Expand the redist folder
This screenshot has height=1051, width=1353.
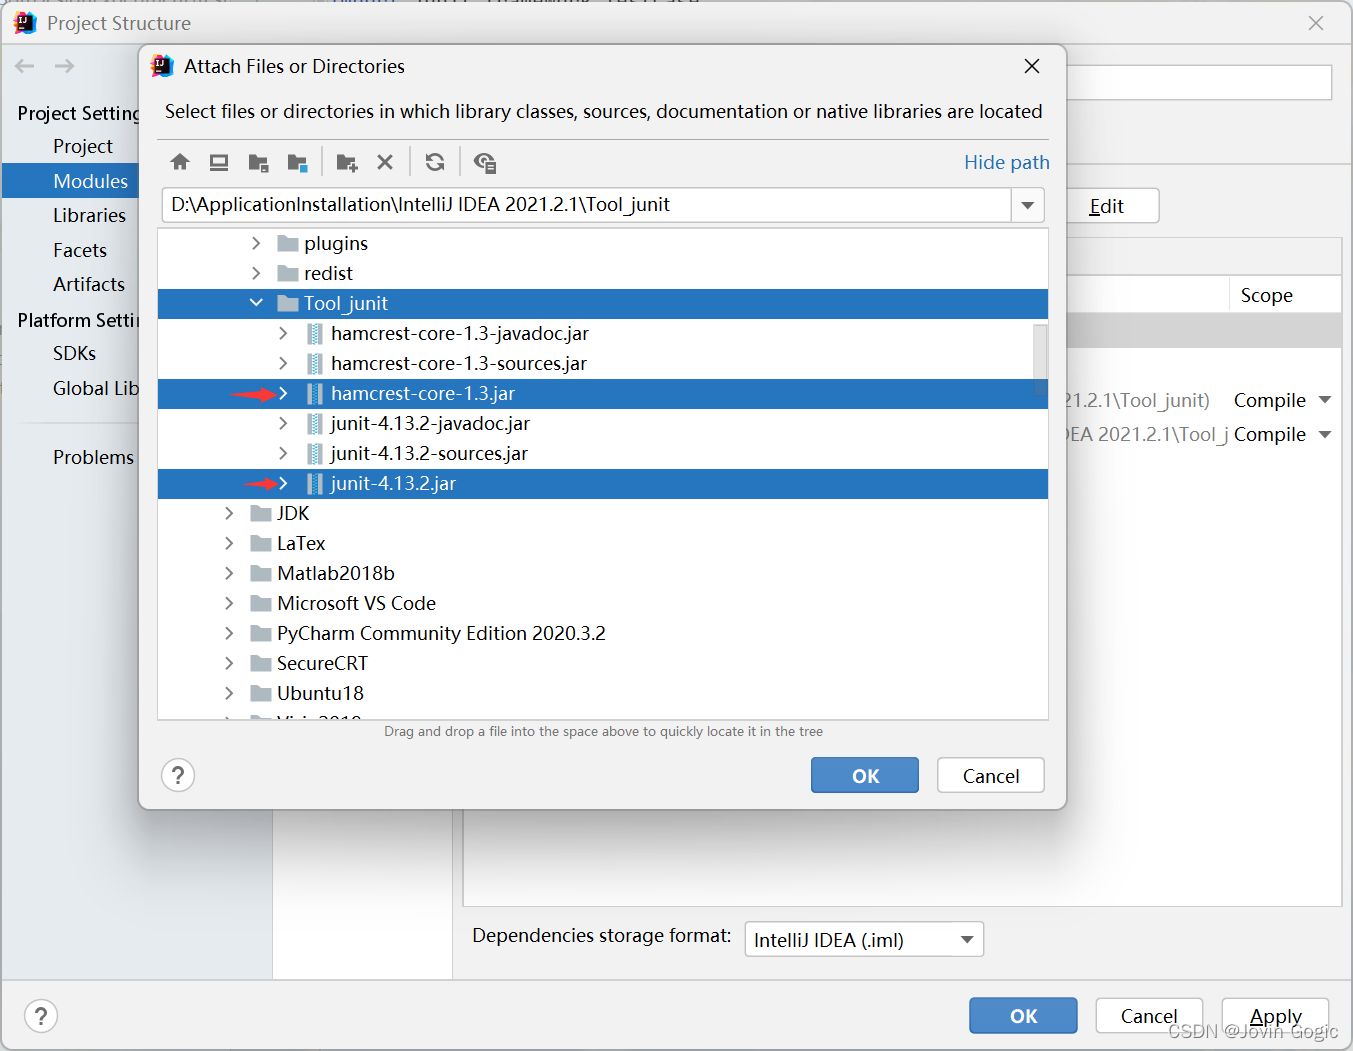tap(256, 273)
